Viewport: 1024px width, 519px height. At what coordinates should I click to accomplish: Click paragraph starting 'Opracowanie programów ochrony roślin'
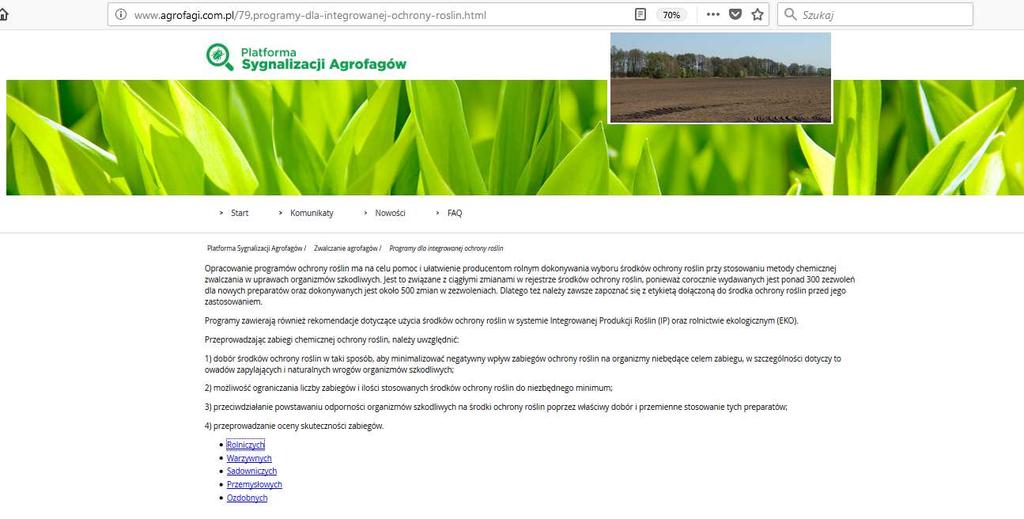click(x=530, y=285)
